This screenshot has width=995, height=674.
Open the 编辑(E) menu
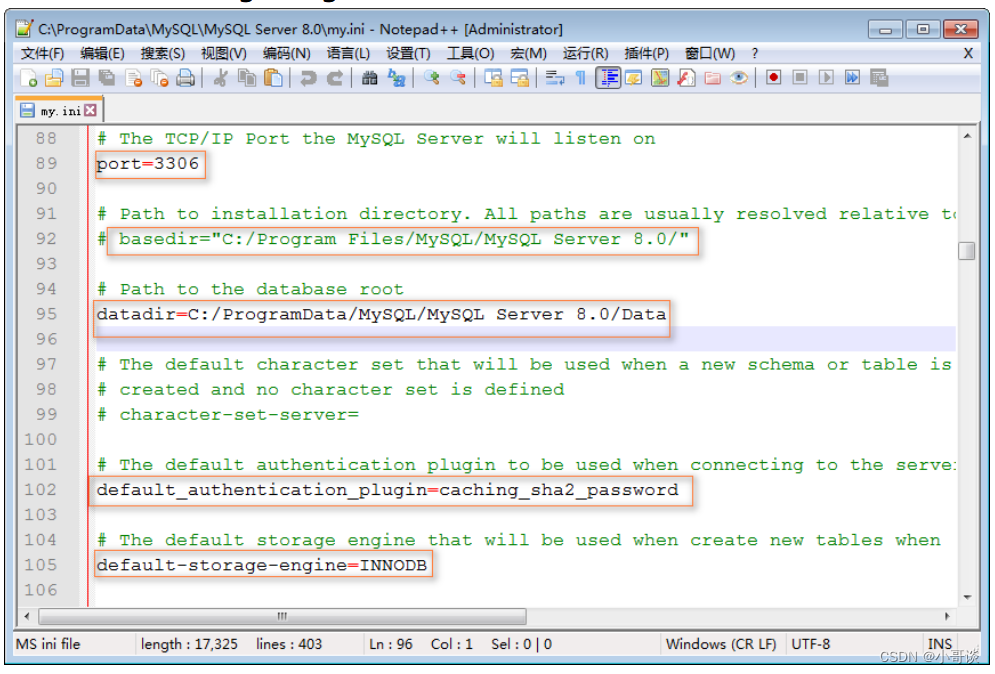tap(102, 53)
